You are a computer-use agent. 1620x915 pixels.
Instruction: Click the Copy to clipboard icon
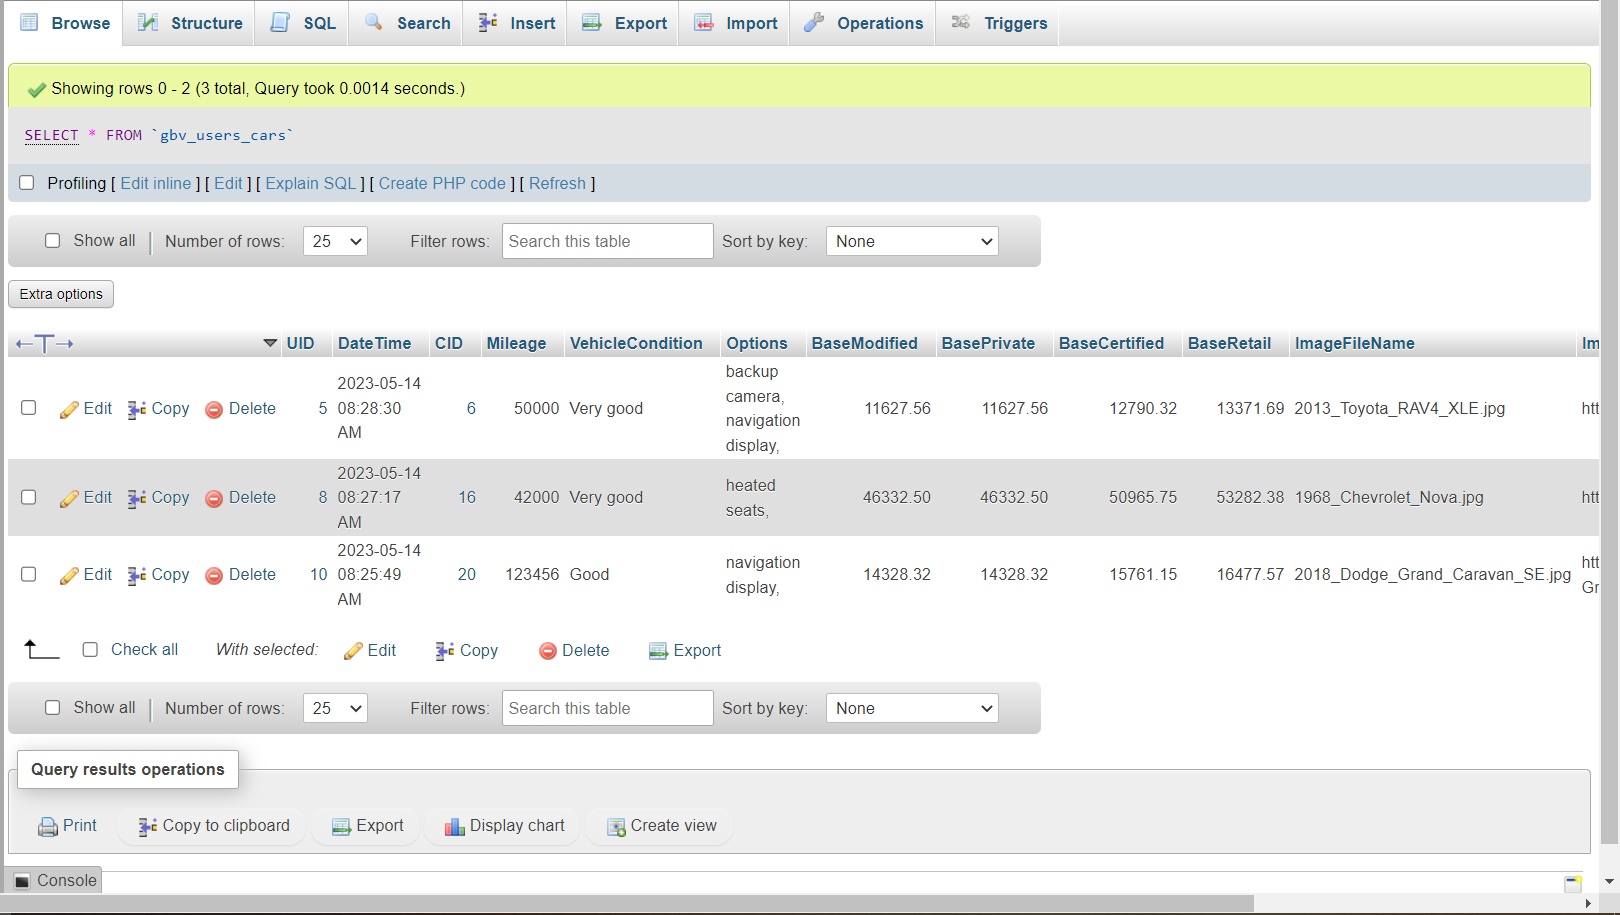[x=148, y=826]
